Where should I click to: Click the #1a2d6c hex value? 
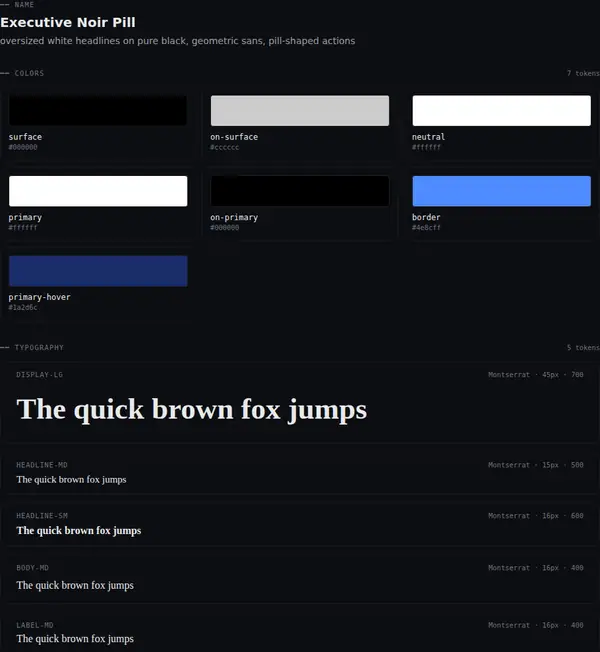tap(23, 307)
